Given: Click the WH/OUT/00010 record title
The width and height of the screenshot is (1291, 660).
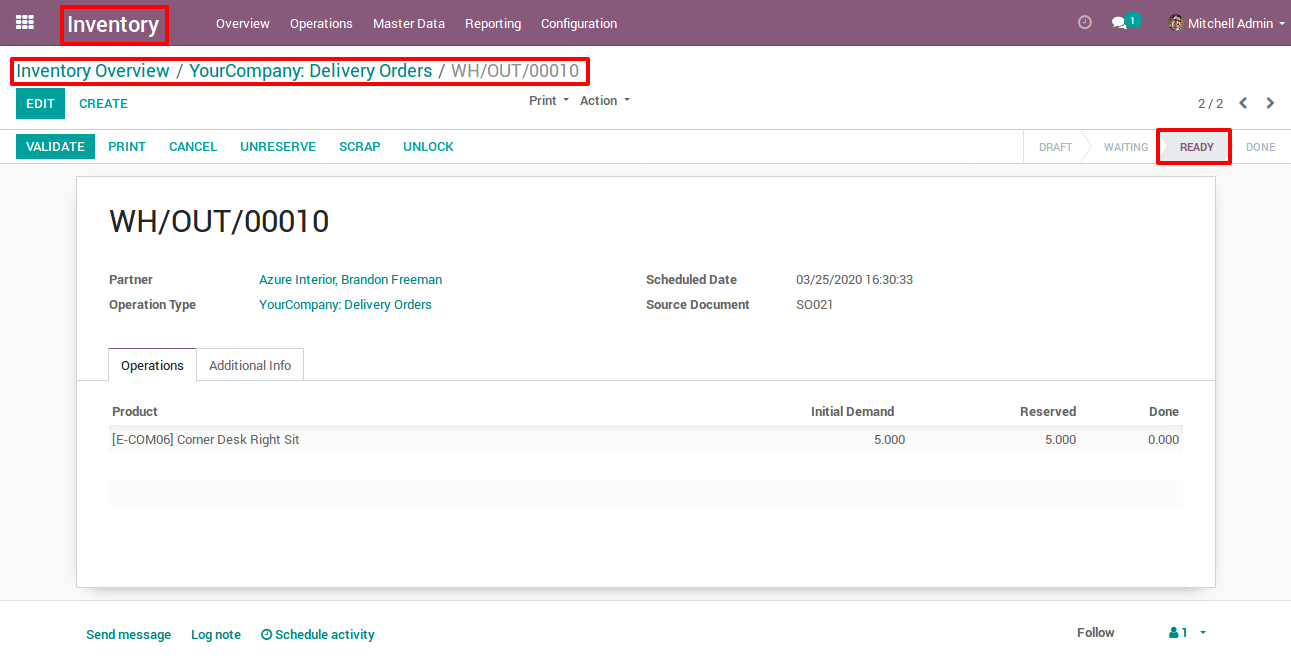Looking at the screenshot, I should coord(219,221).
